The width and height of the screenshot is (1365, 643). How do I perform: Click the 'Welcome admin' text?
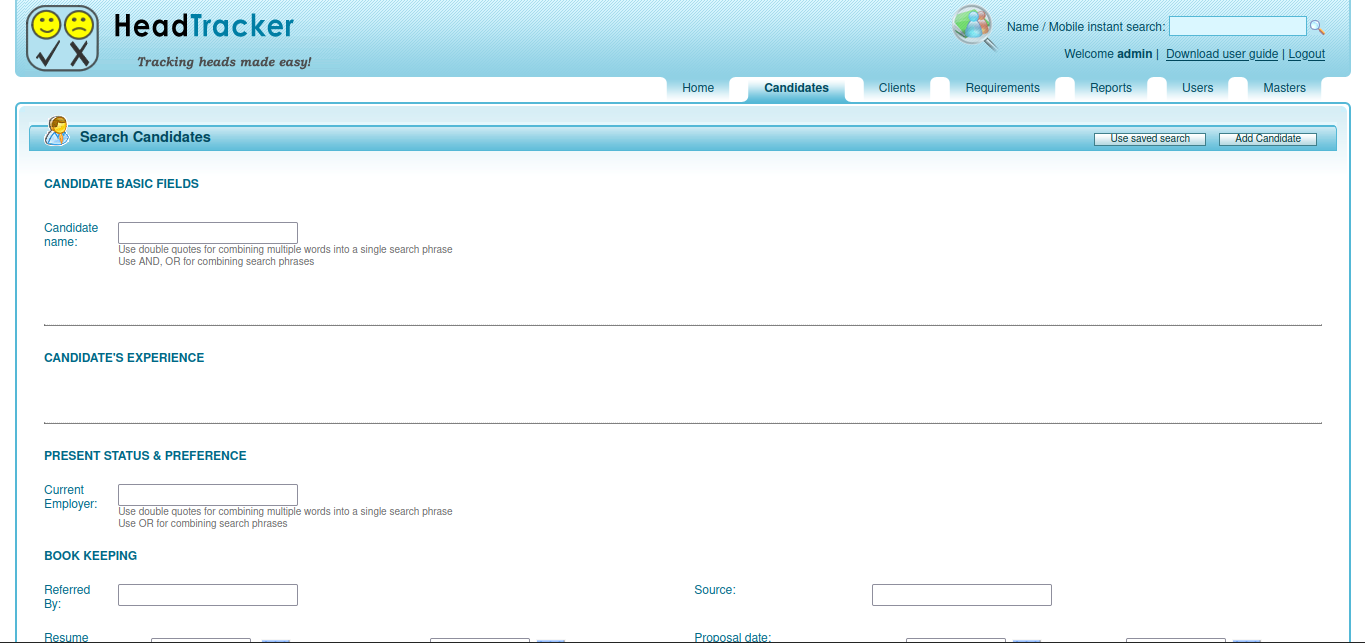(x=1109, y=54)
